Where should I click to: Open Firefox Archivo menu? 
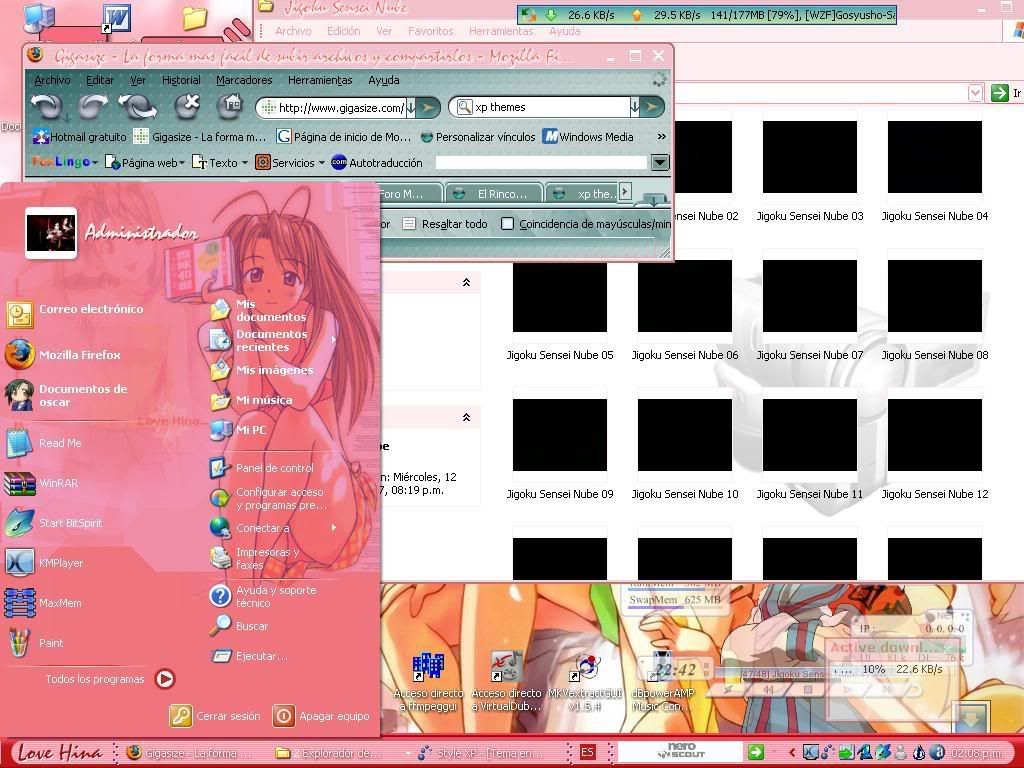pos(52,80)
